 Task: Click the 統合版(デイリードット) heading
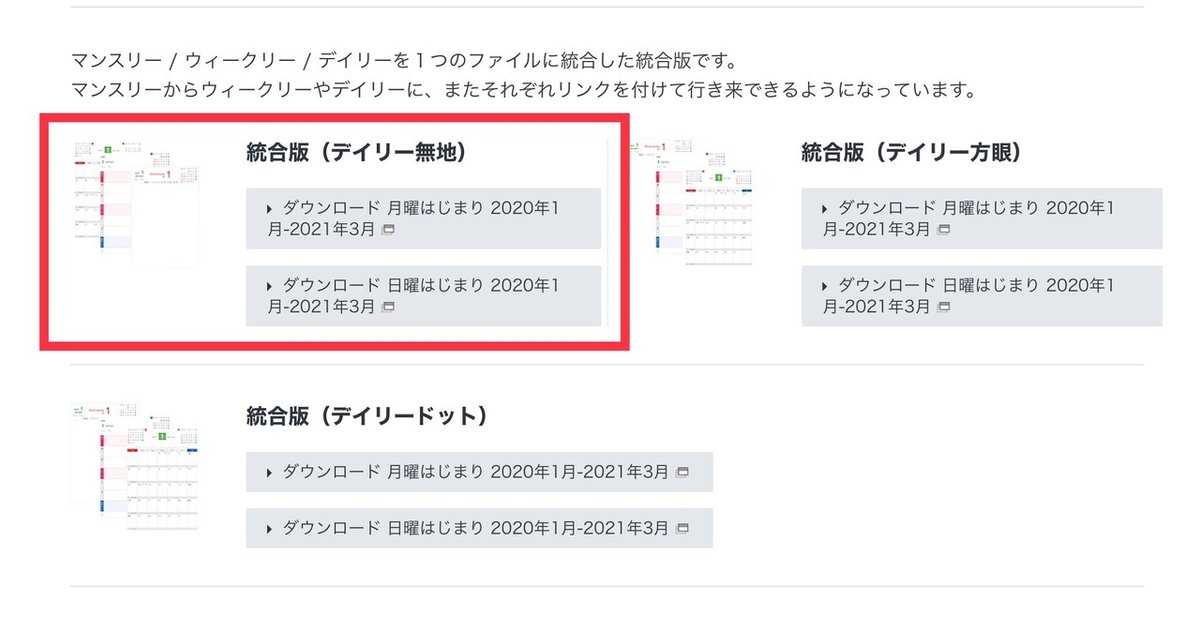(x=367, y=416)
